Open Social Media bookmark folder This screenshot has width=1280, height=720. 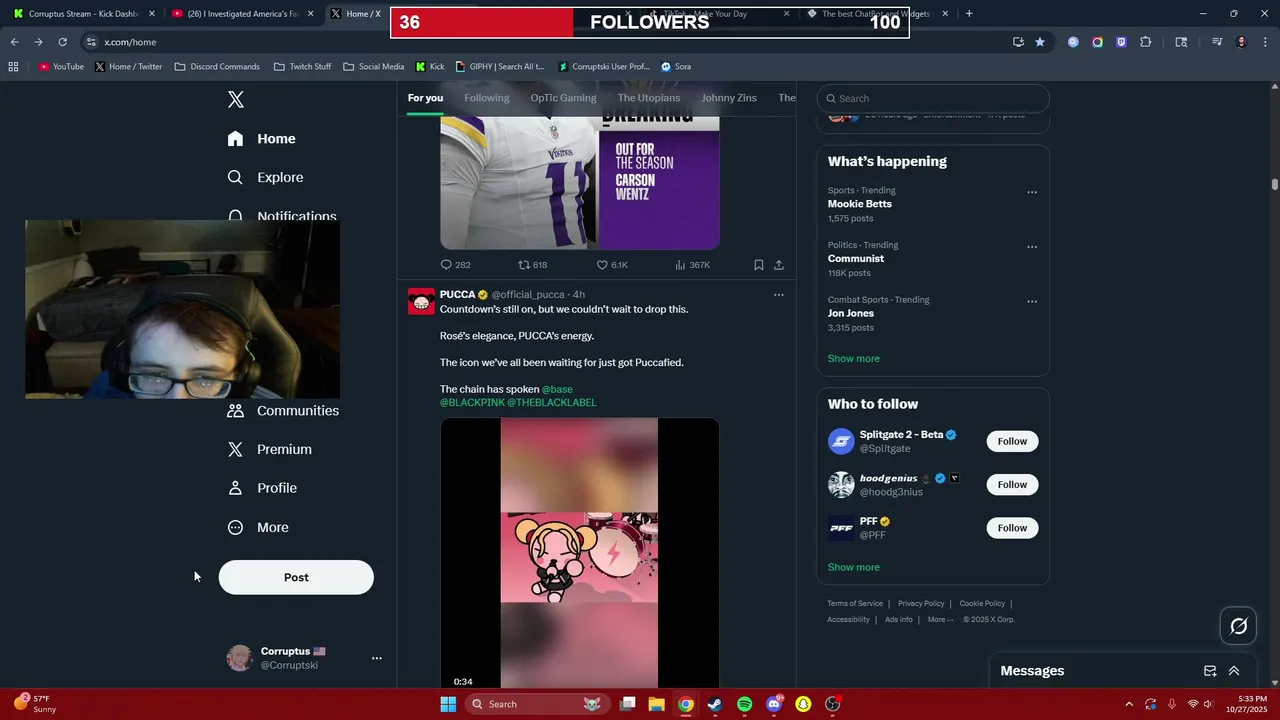pos(373,67)
